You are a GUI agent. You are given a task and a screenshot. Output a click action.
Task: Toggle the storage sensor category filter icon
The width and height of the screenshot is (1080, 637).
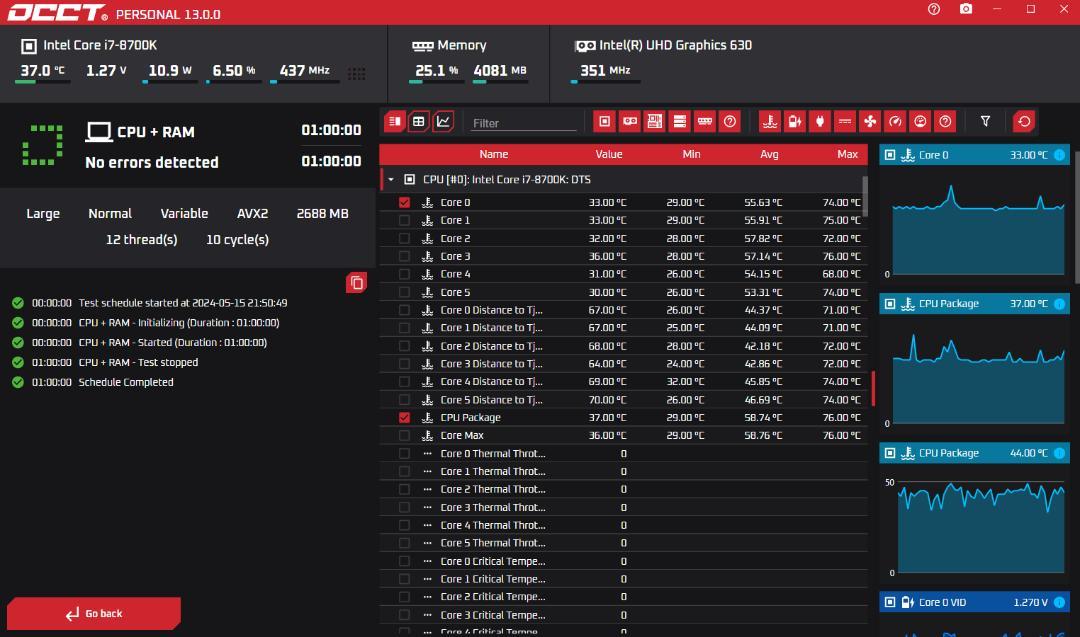click(x=680, y=122)
